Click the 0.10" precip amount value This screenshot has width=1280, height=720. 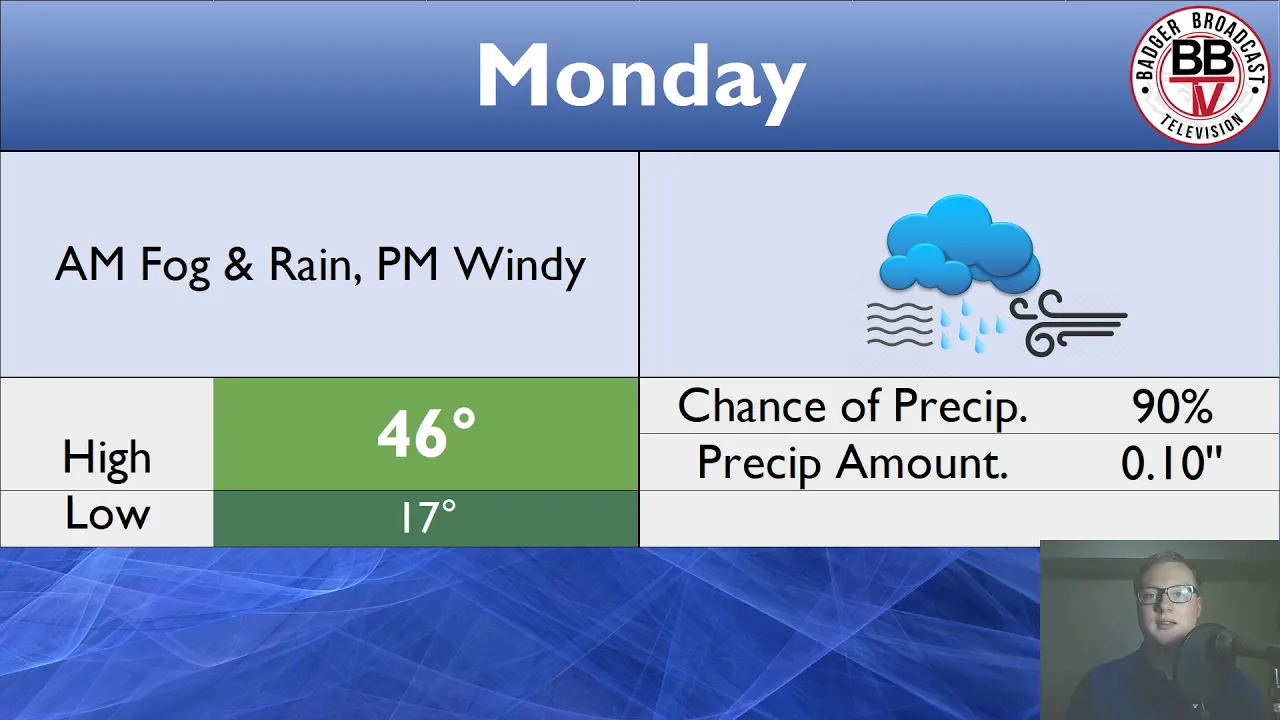(1172, 463)
